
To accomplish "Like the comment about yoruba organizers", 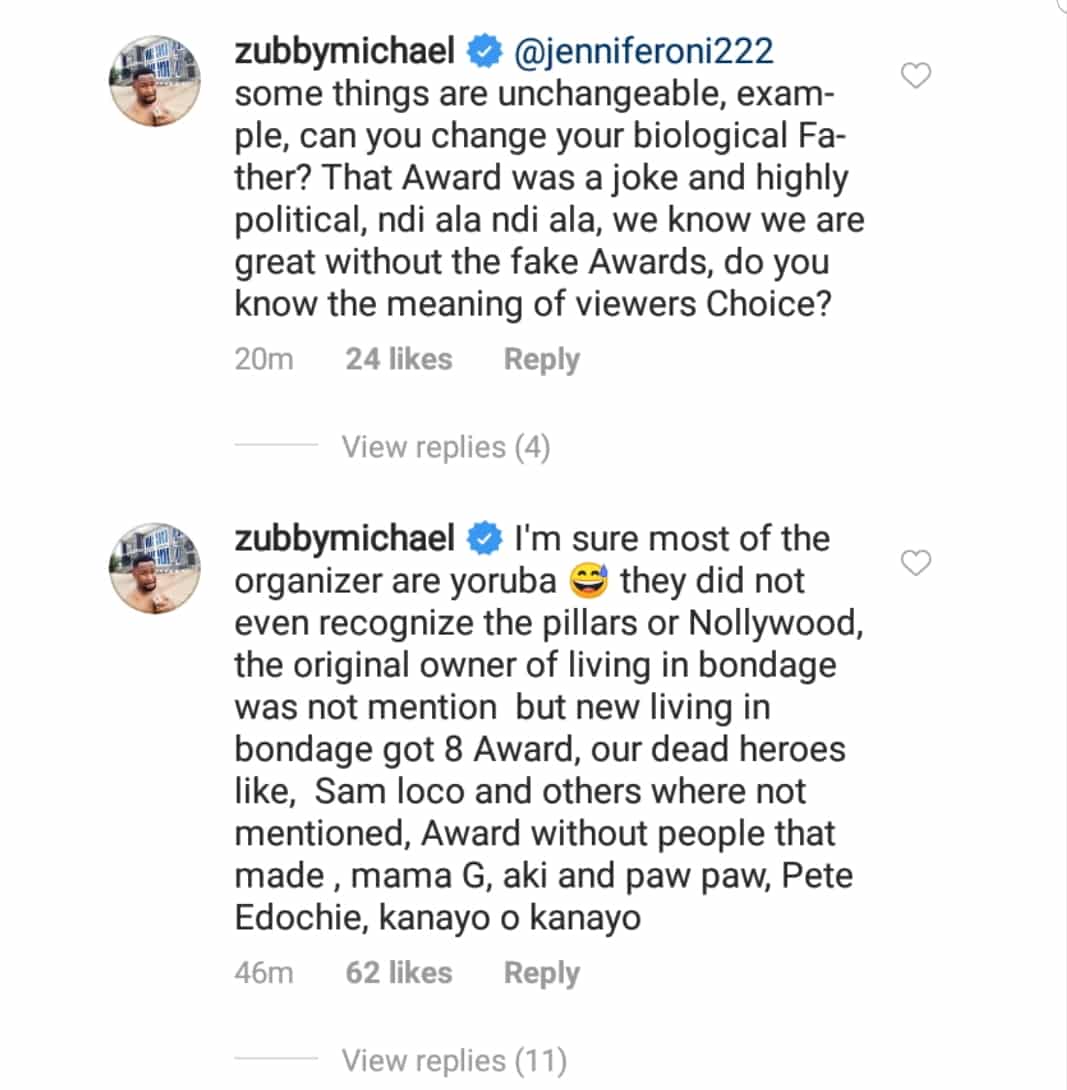I will point(916,564).
